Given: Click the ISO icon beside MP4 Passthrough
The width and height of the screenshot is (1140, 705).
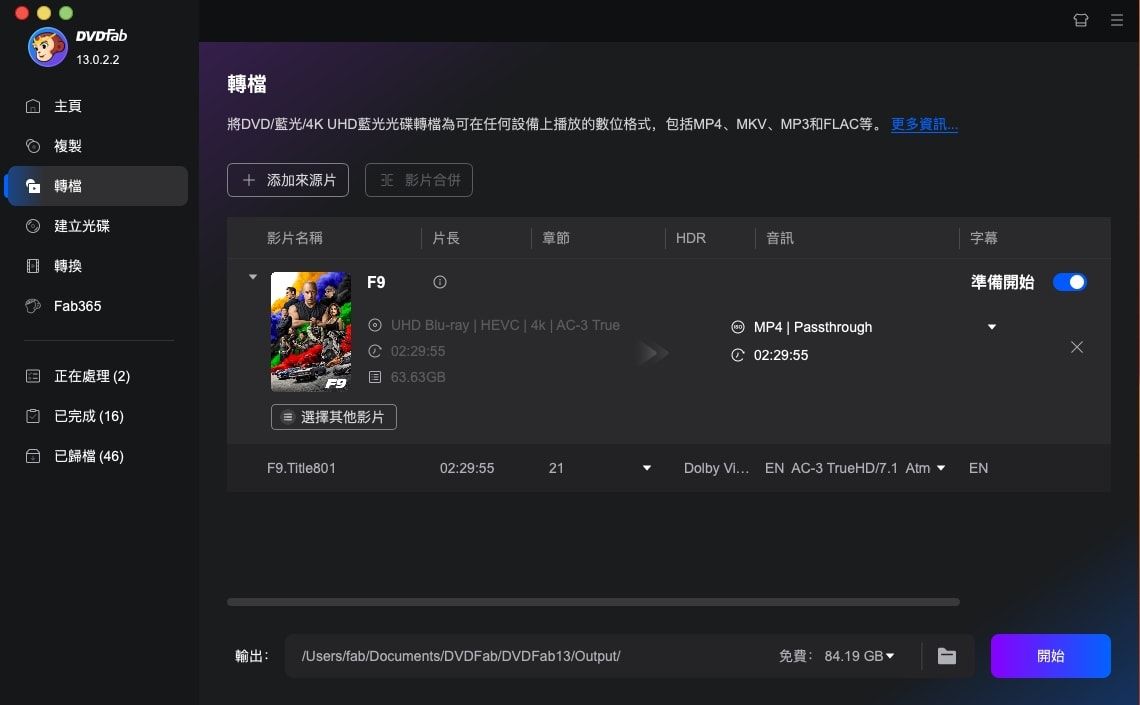Looking at the screenshot, I should click(x=737, y=327).
